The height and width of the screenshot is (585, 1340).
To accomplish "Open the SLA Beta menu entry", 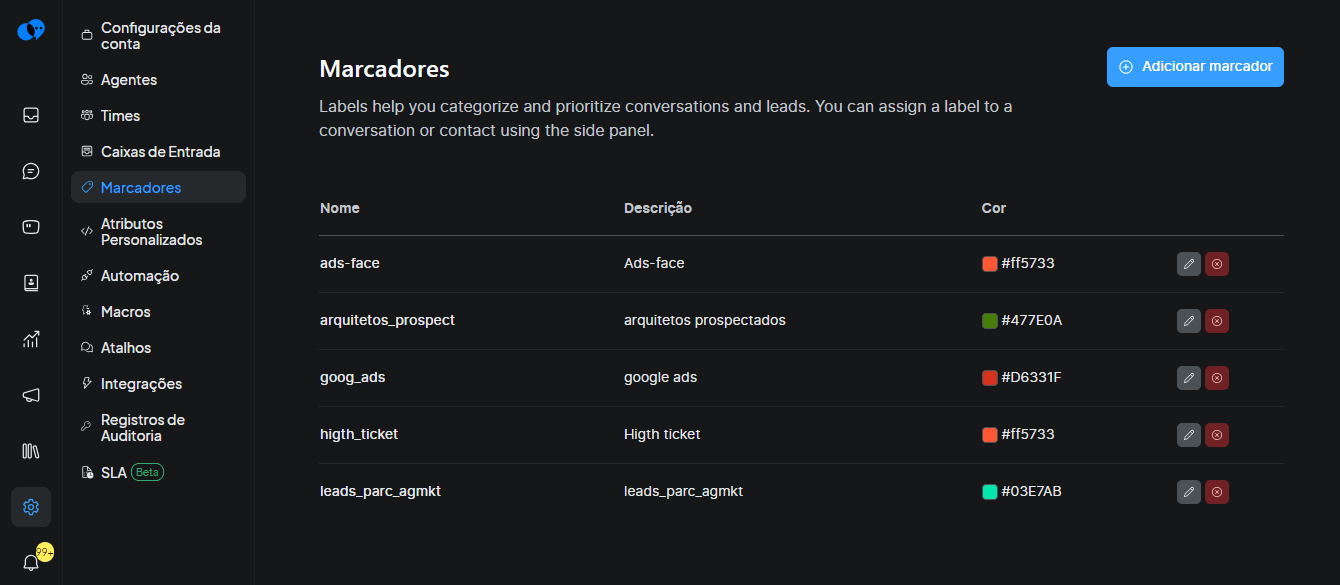I will point(114,472).
